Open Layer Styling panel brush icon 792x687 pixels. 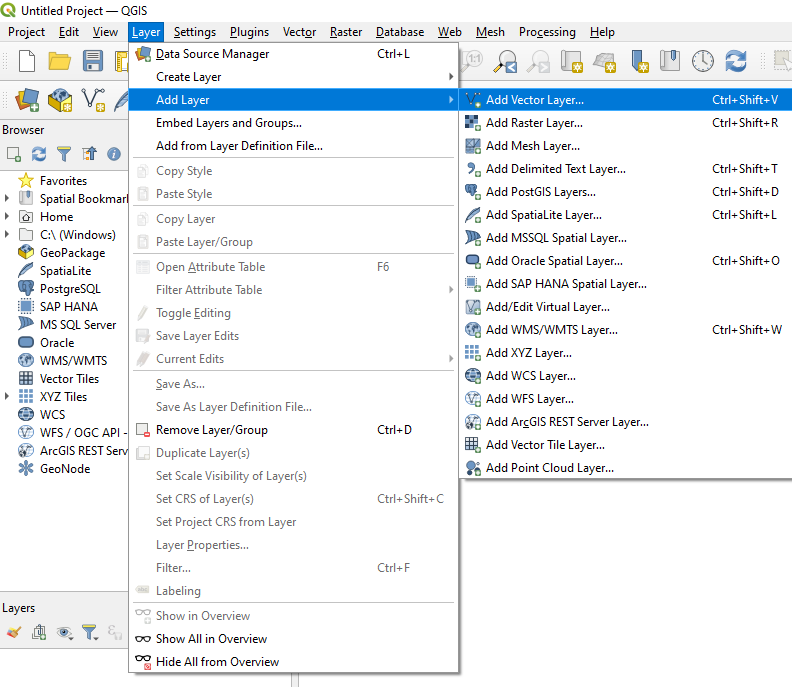pos(14,632)
